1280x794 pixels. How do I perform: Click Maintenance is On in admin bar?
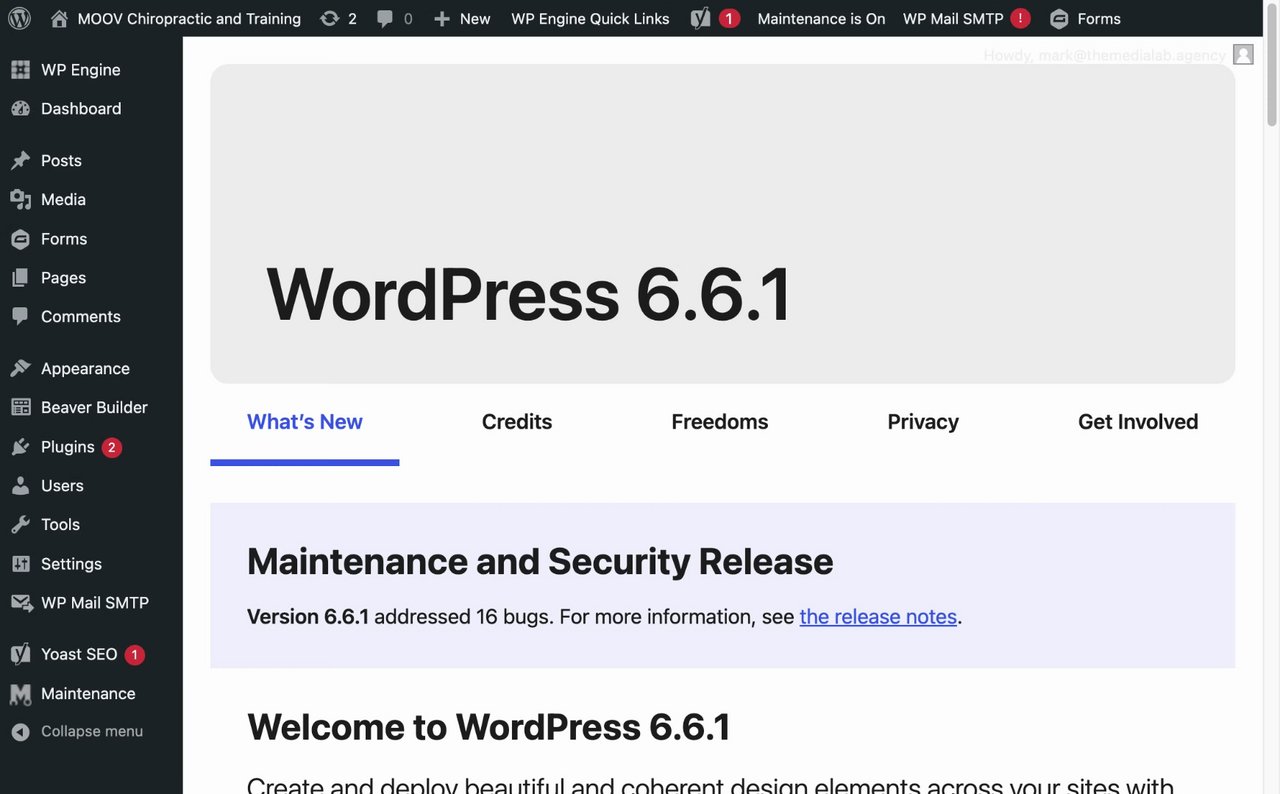[821, 19]
